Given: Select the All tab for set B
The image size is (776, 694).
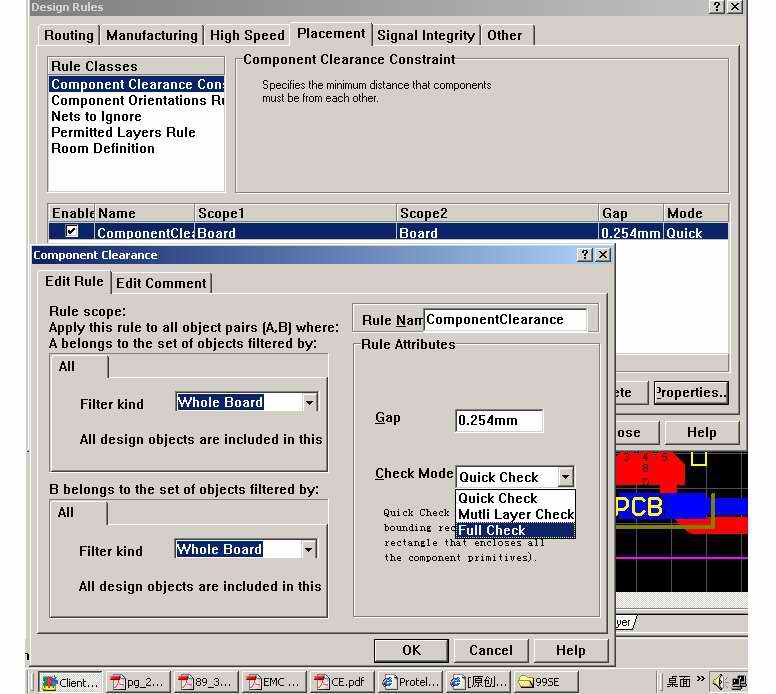Looking at the screenshot, I should [x=78, y=512].
